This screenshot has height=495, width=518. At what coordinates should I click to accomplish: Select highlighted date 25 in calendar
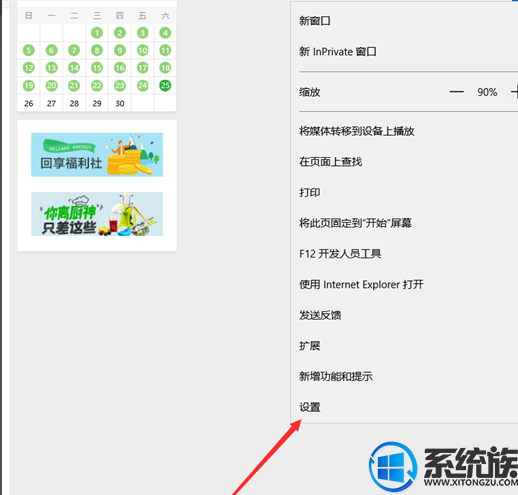(x=165, y=86)
